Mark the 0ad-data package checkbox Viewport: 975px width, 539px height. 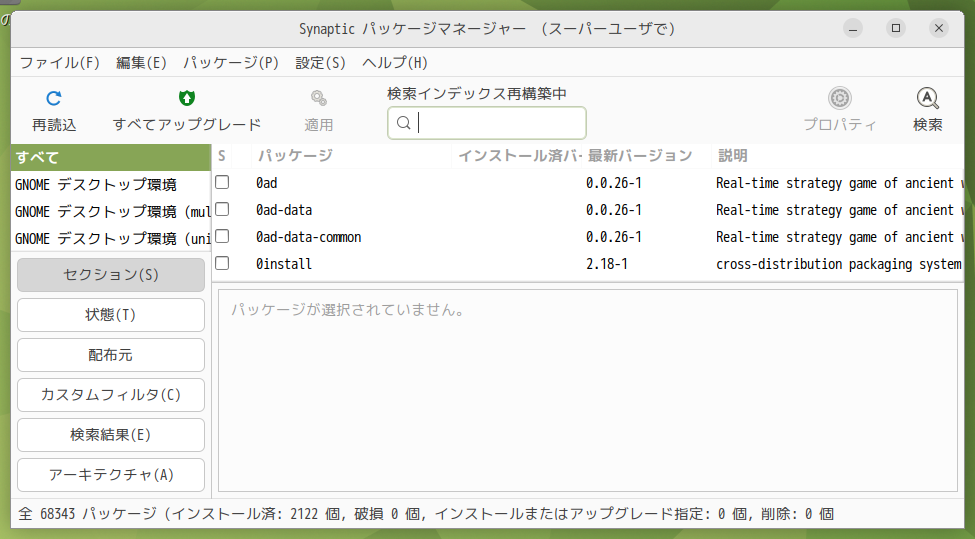click(222, 210)
